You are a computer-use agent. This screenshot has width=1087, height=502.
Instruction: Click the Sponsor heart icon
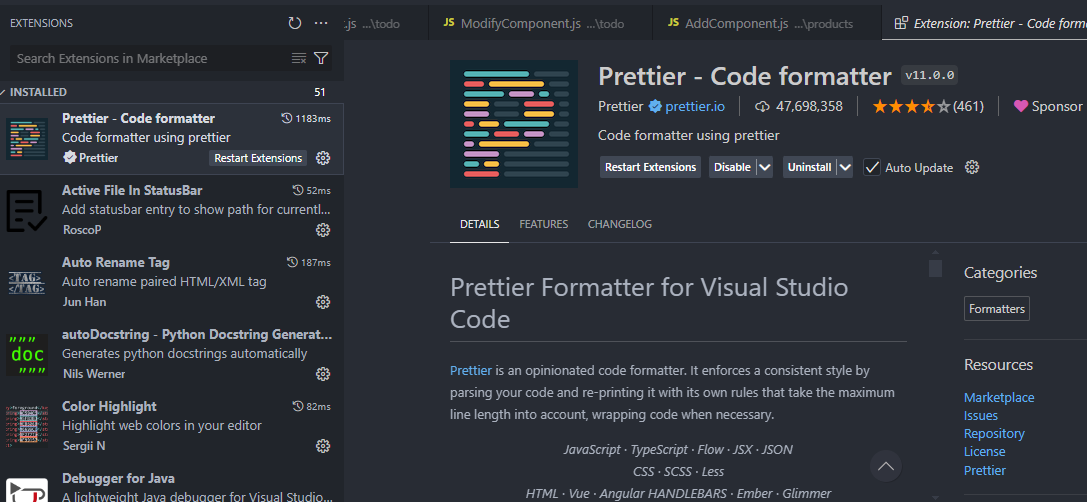(x=1020, y=106)
